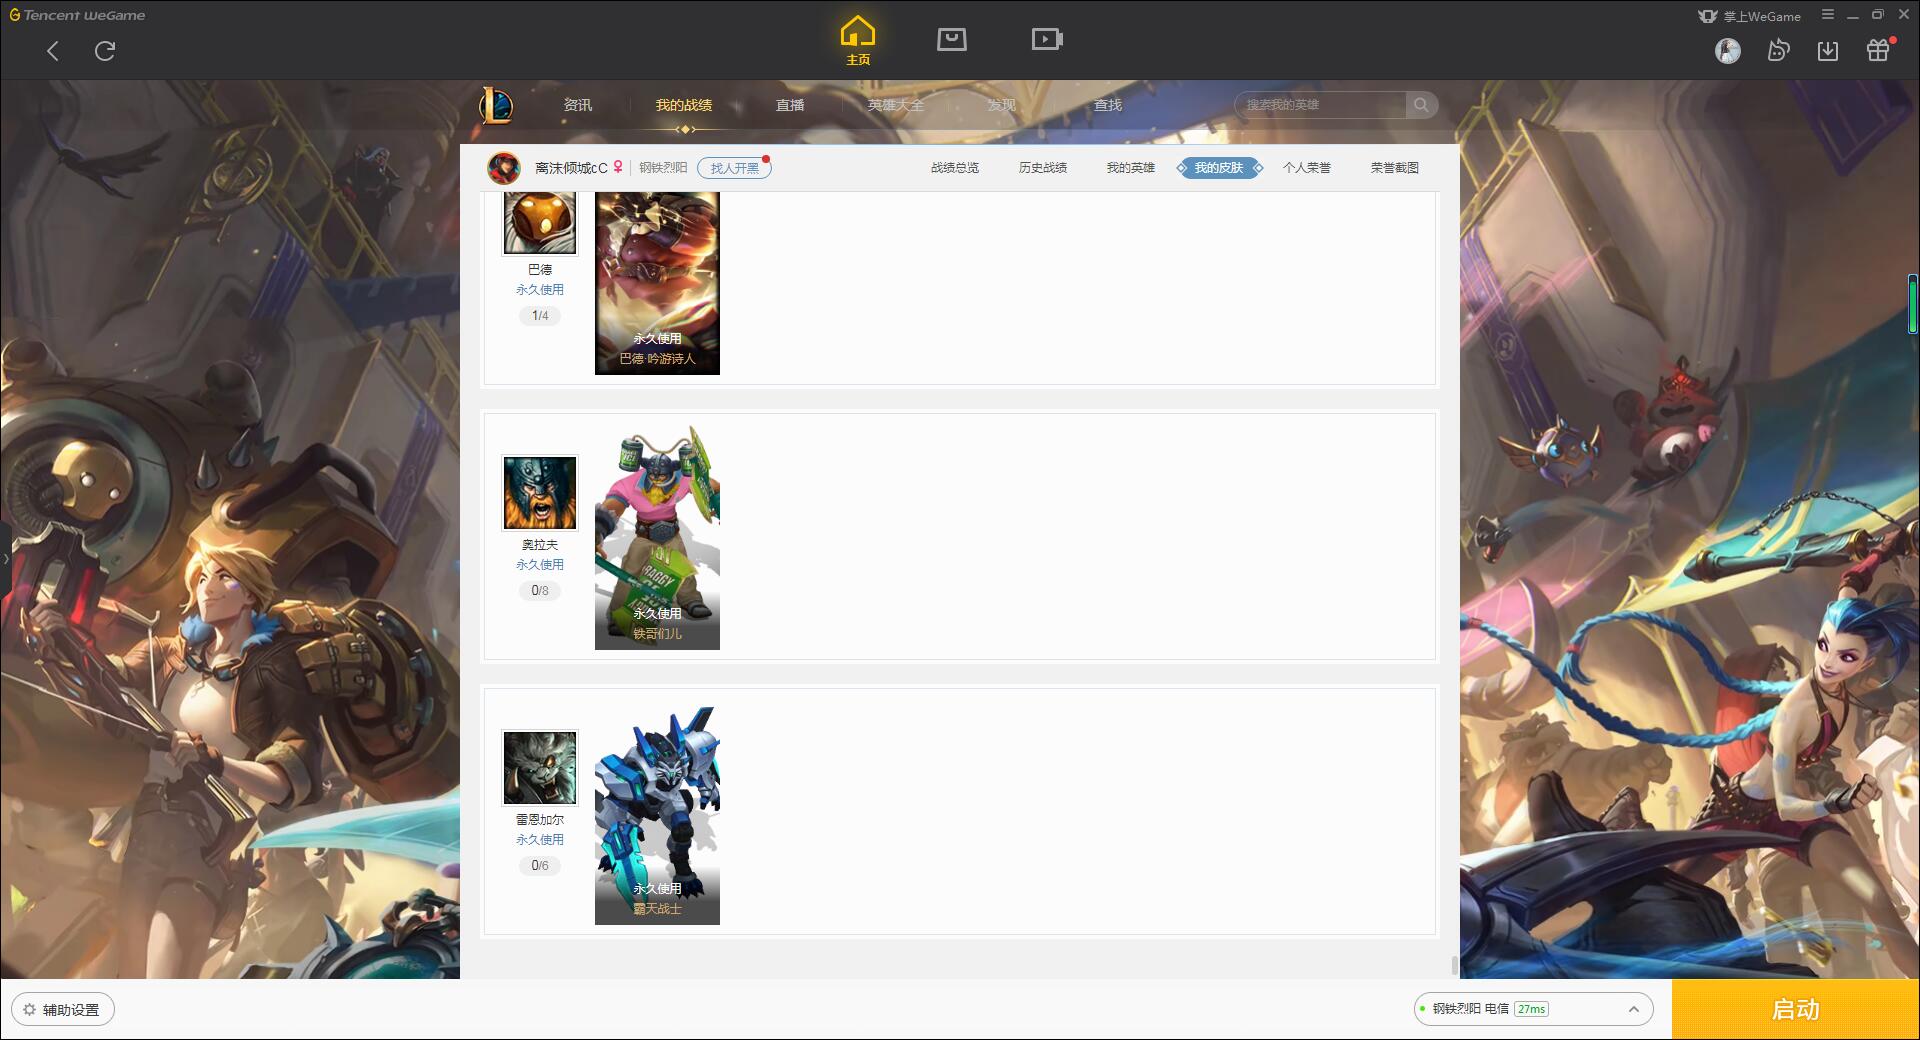
Task: Expand the left side panel arrow
Action: [5, 558]
